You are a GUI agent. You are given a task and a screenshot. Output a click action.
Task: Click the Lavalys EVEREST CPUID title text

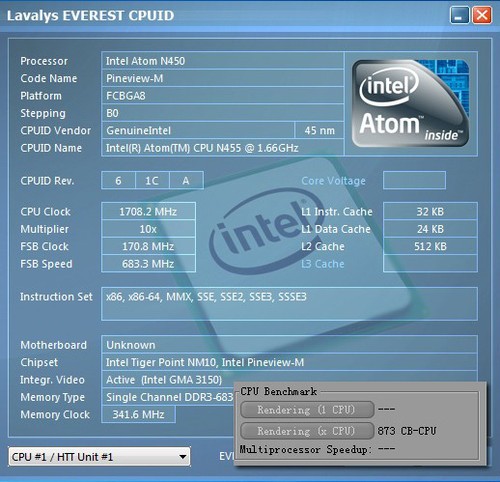[90, 15]
